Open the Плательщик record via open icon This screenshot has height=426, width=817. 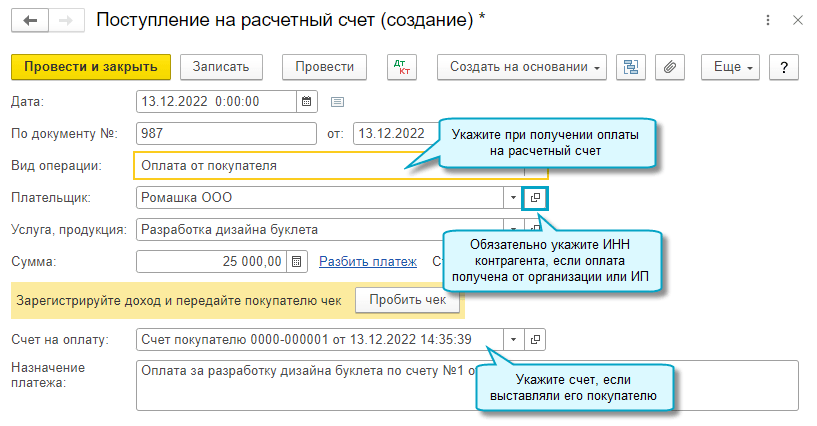tap(536, 198)
